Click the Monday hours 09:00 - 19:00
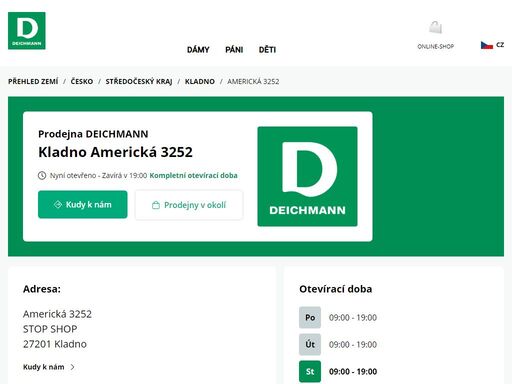This screenshot has height=384, width=512. 353,317
